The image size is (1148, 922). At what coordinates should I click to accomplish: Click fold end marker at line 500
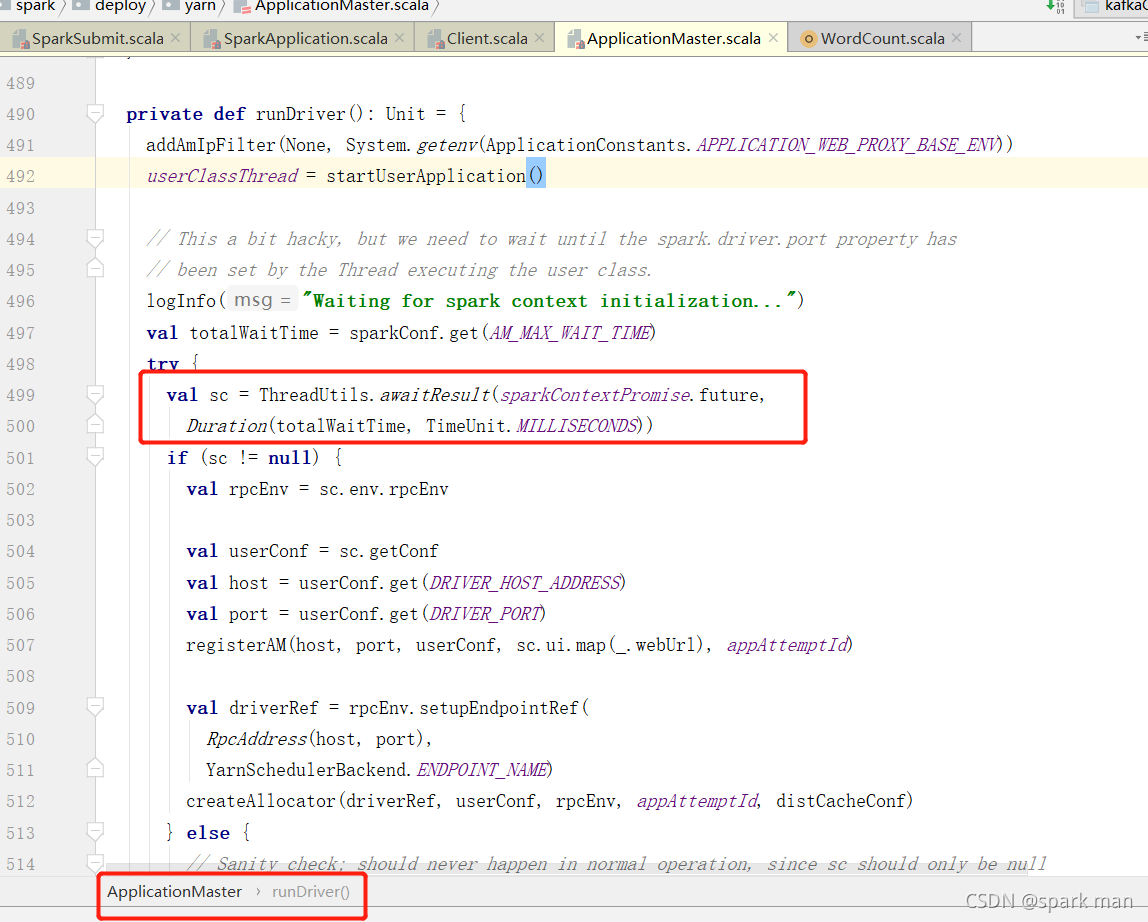pyautogui.click(x=94, y=425)
